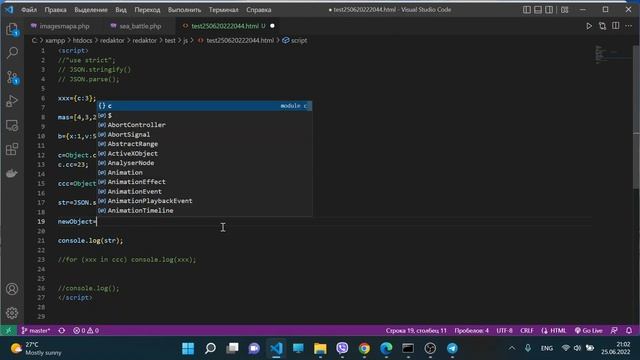Open the Файл menu
The image size is (640, 360).
[29, 9]
